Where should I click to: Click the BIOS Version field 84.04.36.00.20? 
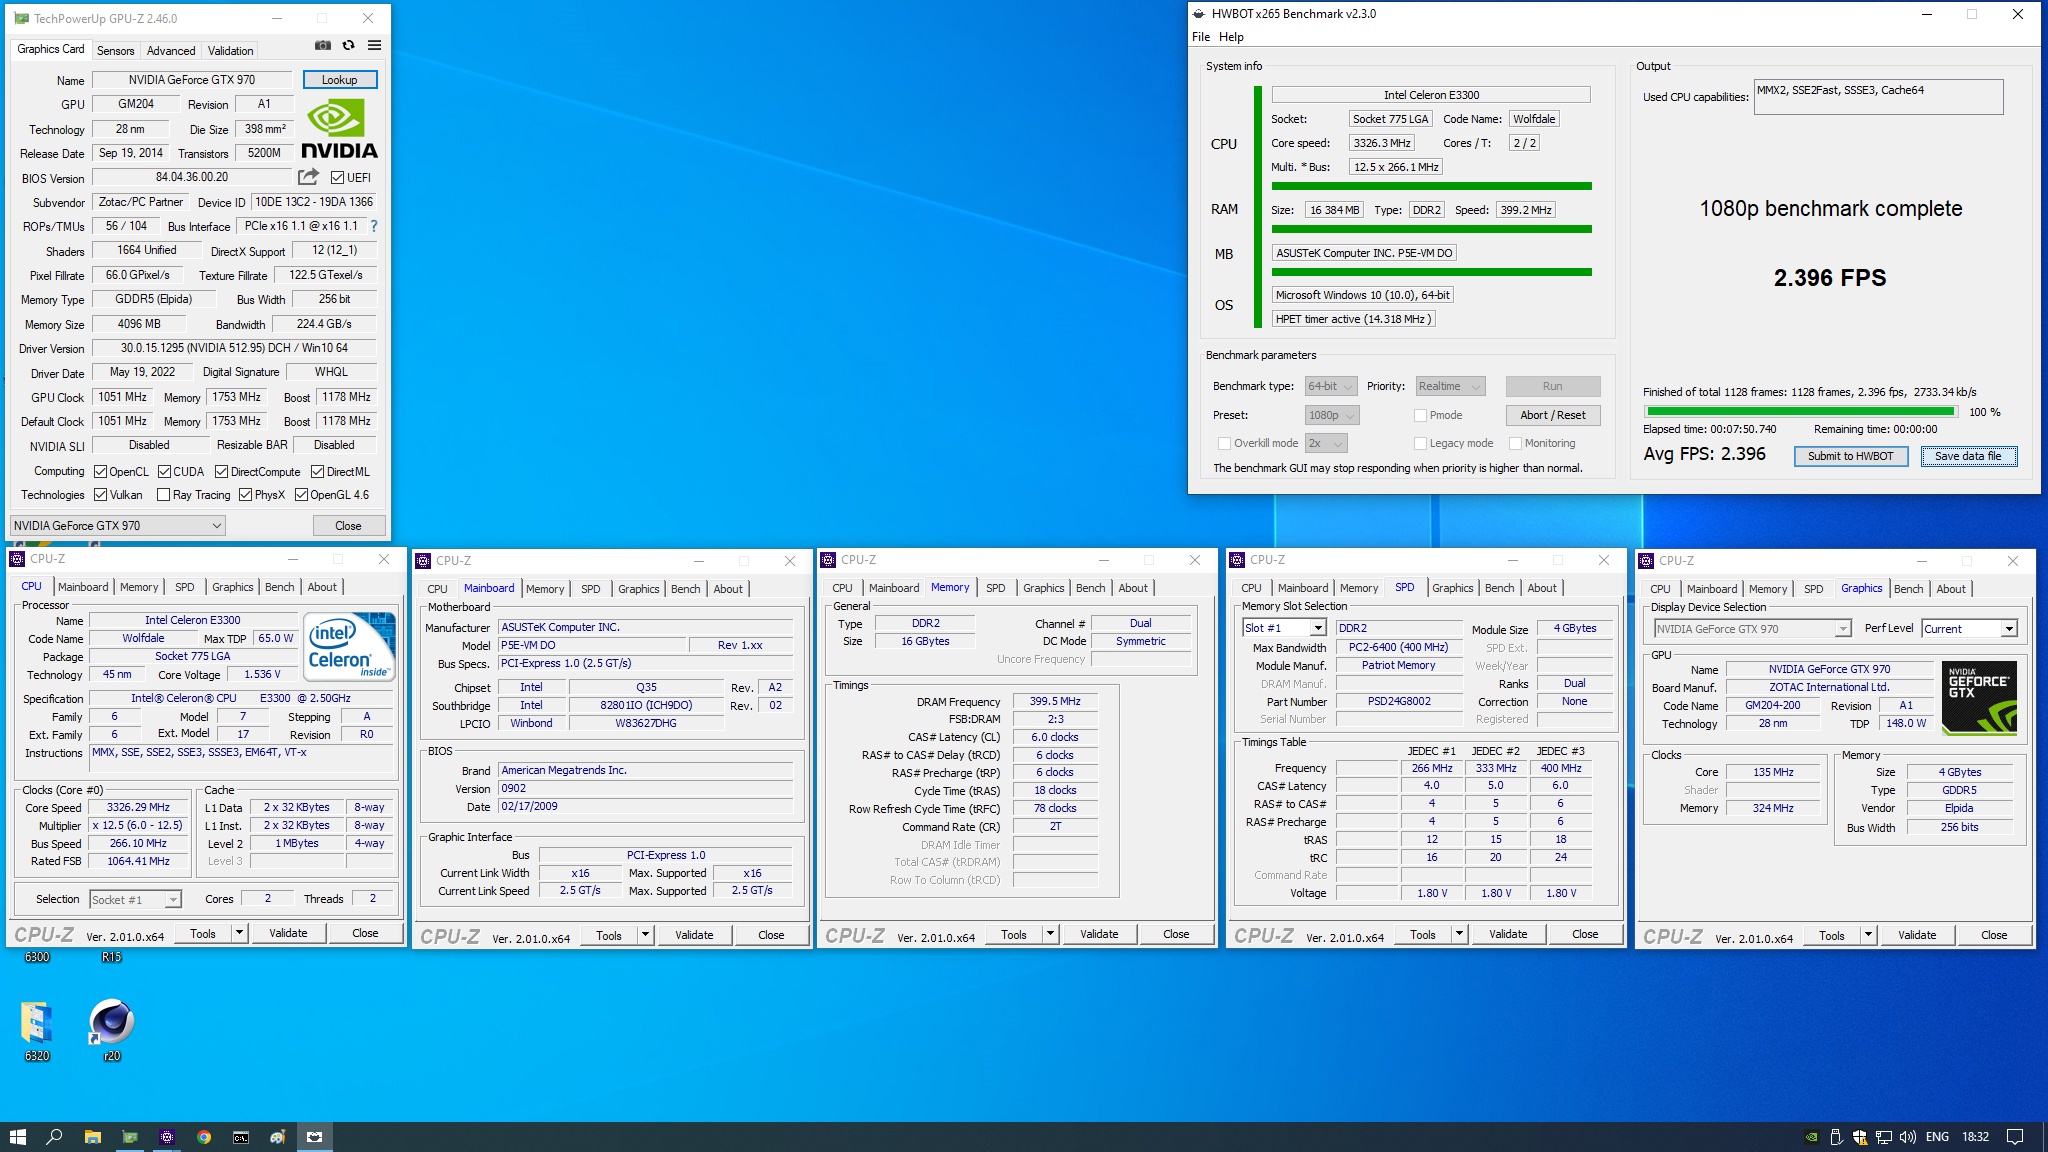(192, 177)
